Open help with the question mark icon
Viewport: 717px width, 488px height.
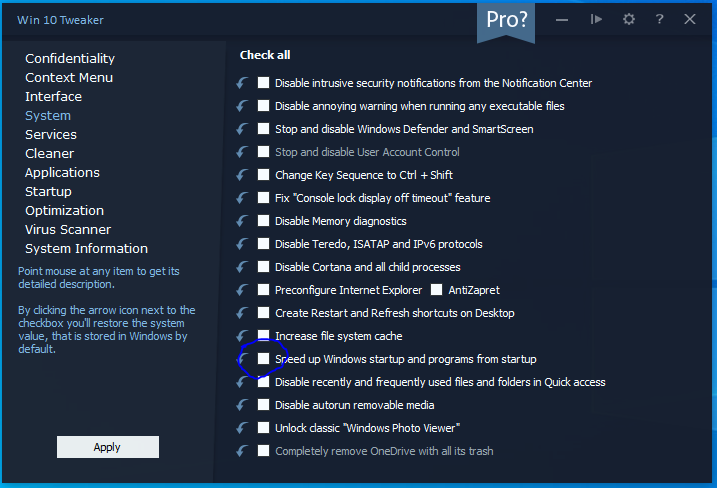(x=659, y=19)
